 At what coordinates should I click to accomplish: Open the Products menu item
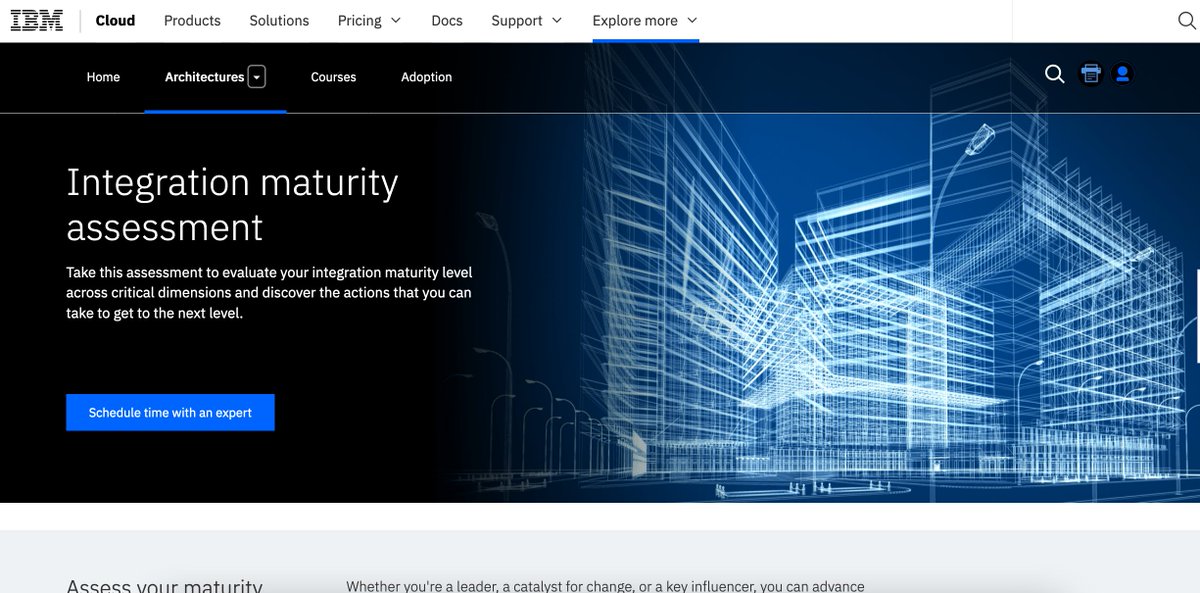pos(192,20)
